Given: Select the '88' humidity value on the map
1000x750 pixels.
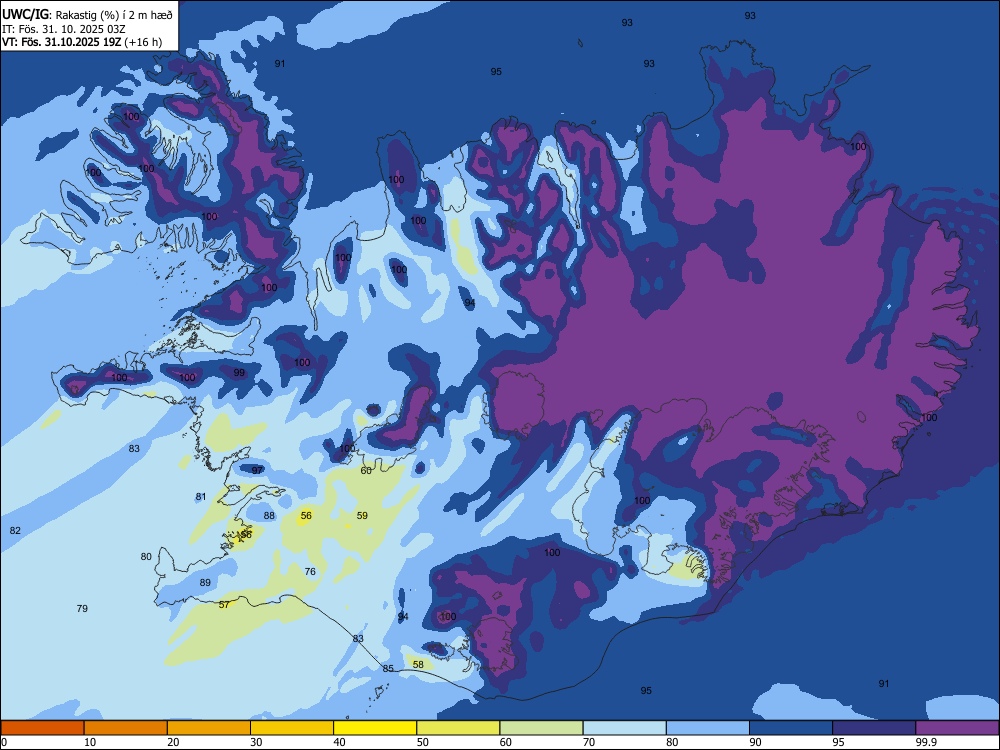Looking at the screenshot, I should click(269, 516).
